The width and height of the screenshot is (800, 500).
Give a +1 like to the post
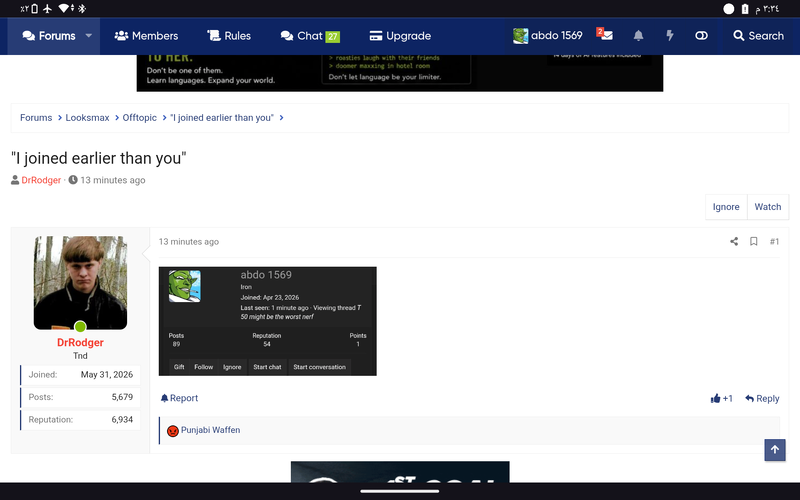click(721, 398)
